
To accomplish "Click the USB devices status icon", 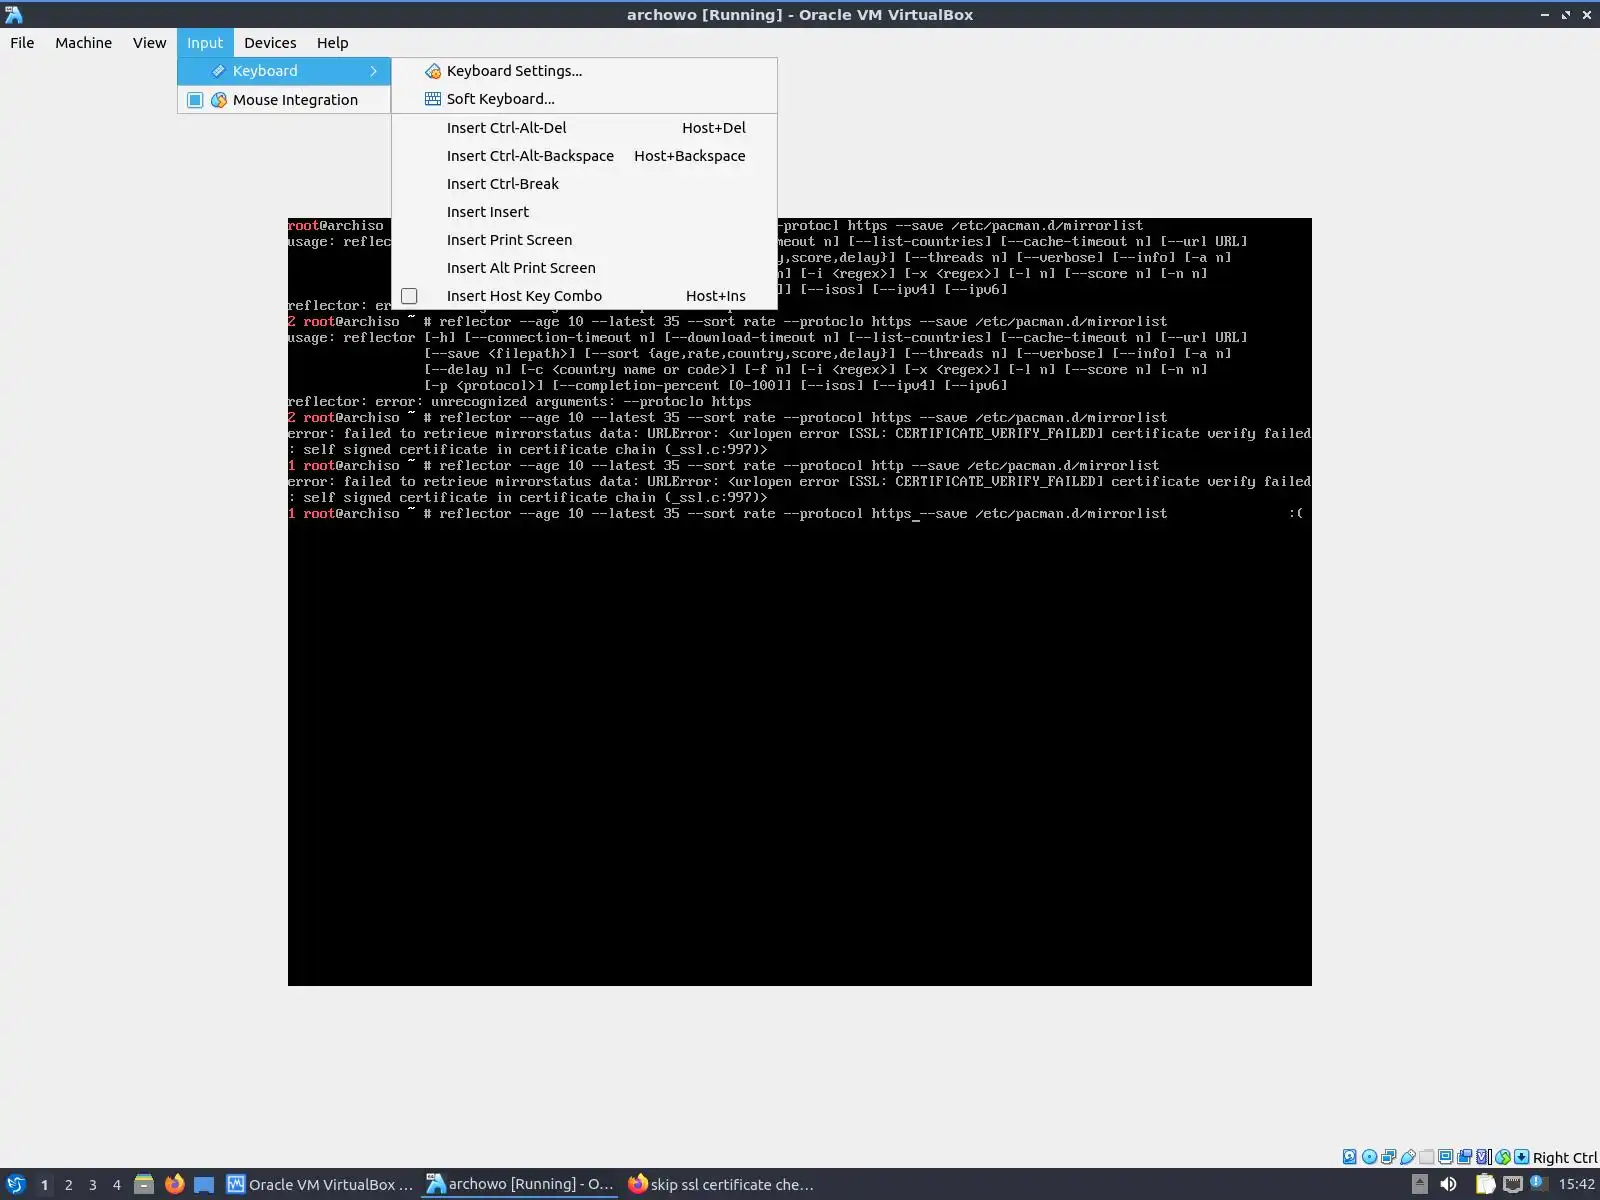I will click(1407, 1157).
